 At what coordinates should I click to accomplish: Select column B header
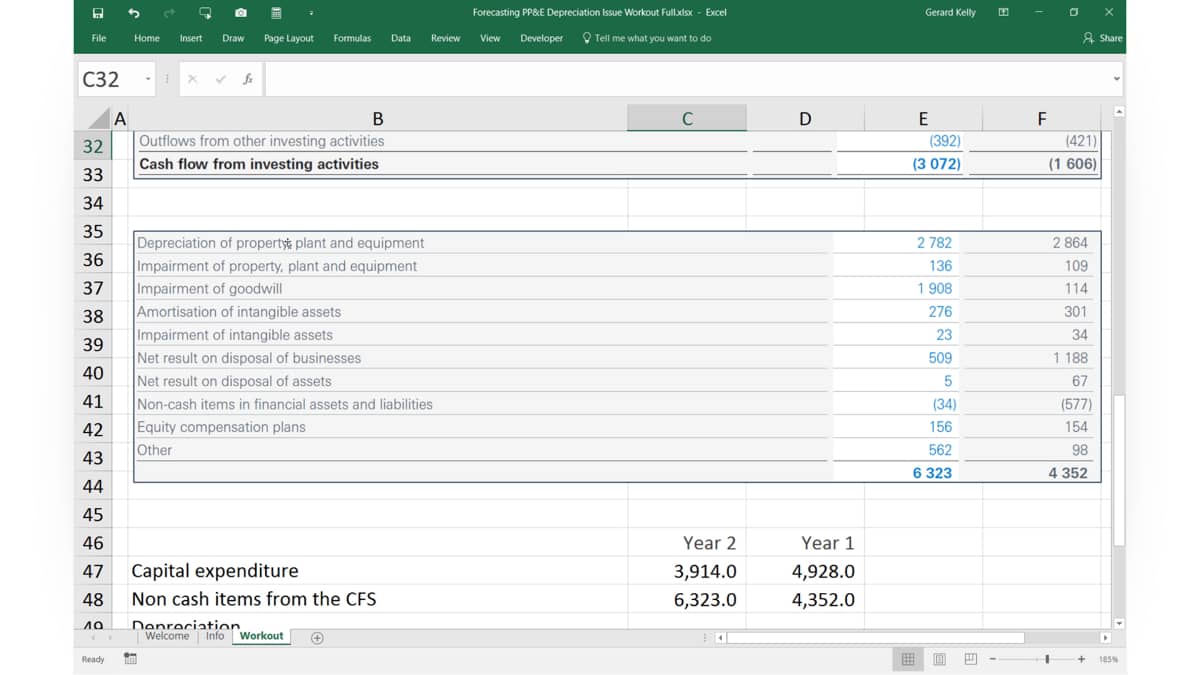(378, 118)
